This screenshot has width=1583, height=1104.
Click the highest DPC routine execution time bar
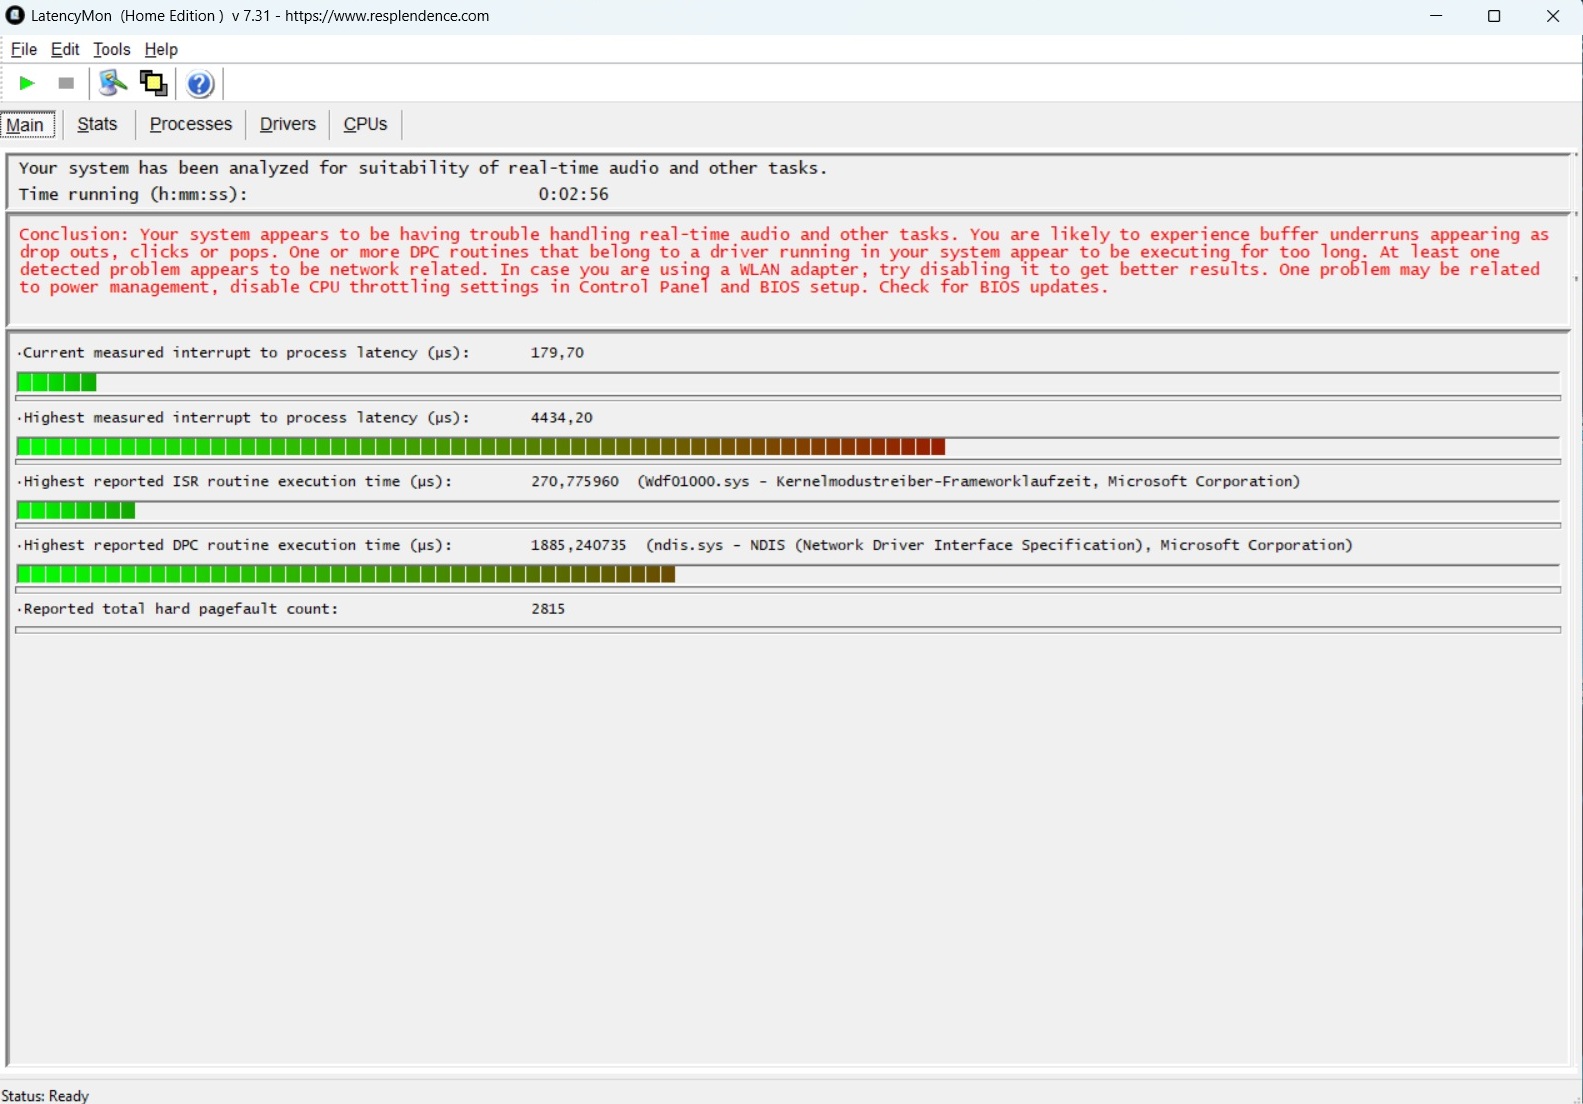click(x=345, y=575)
